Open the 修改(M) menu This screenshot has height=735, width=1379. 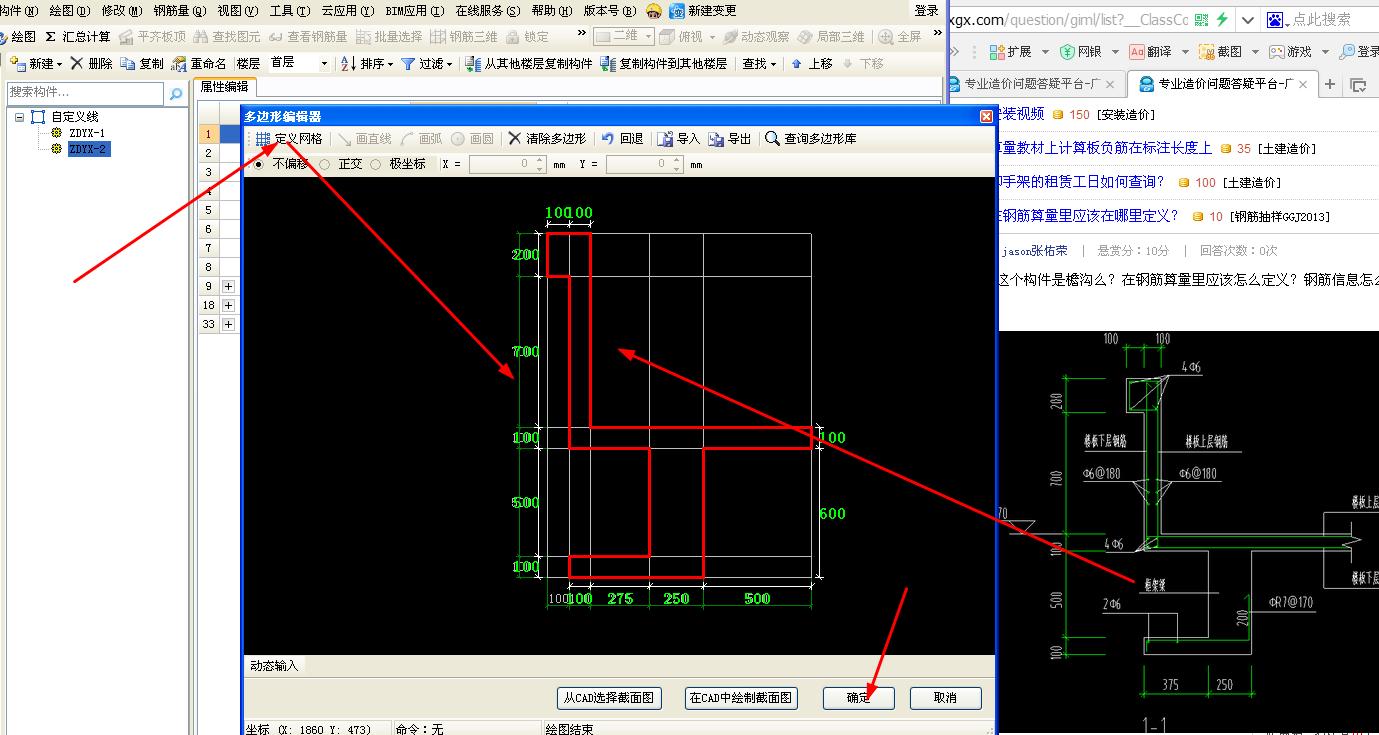tap(121, 11)
